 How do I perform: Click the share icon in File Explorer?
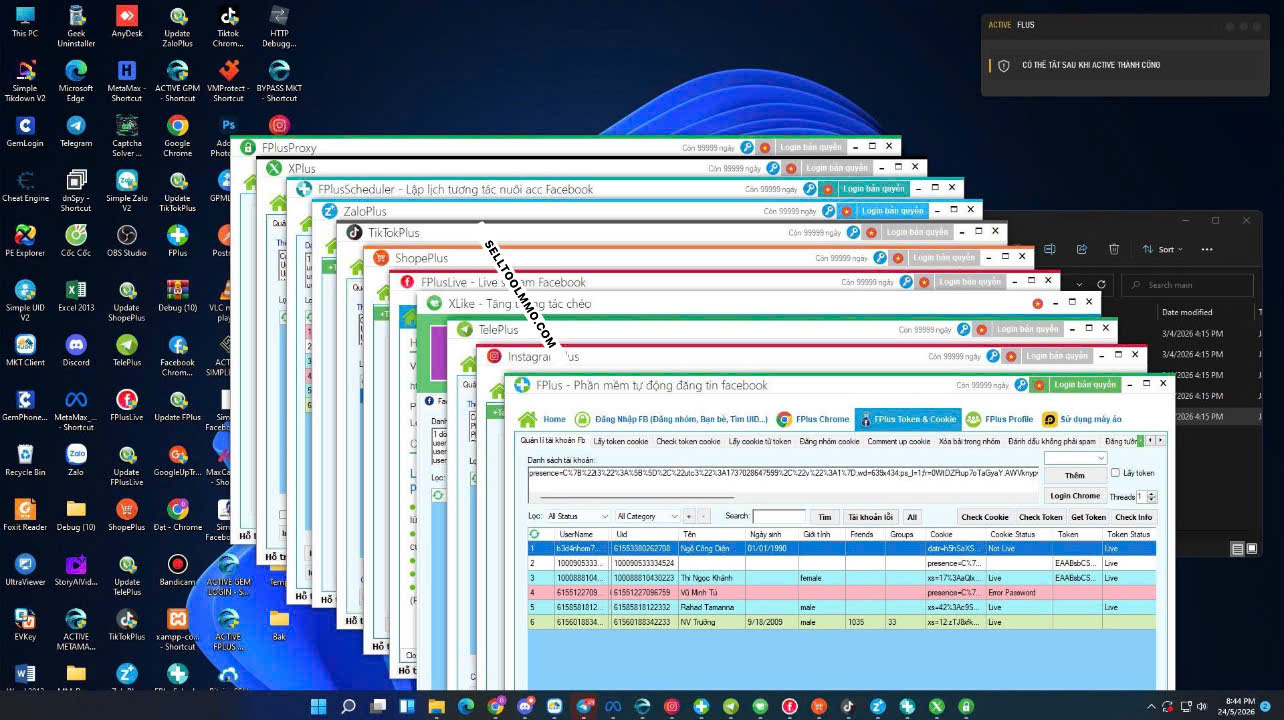point(1082,250)
